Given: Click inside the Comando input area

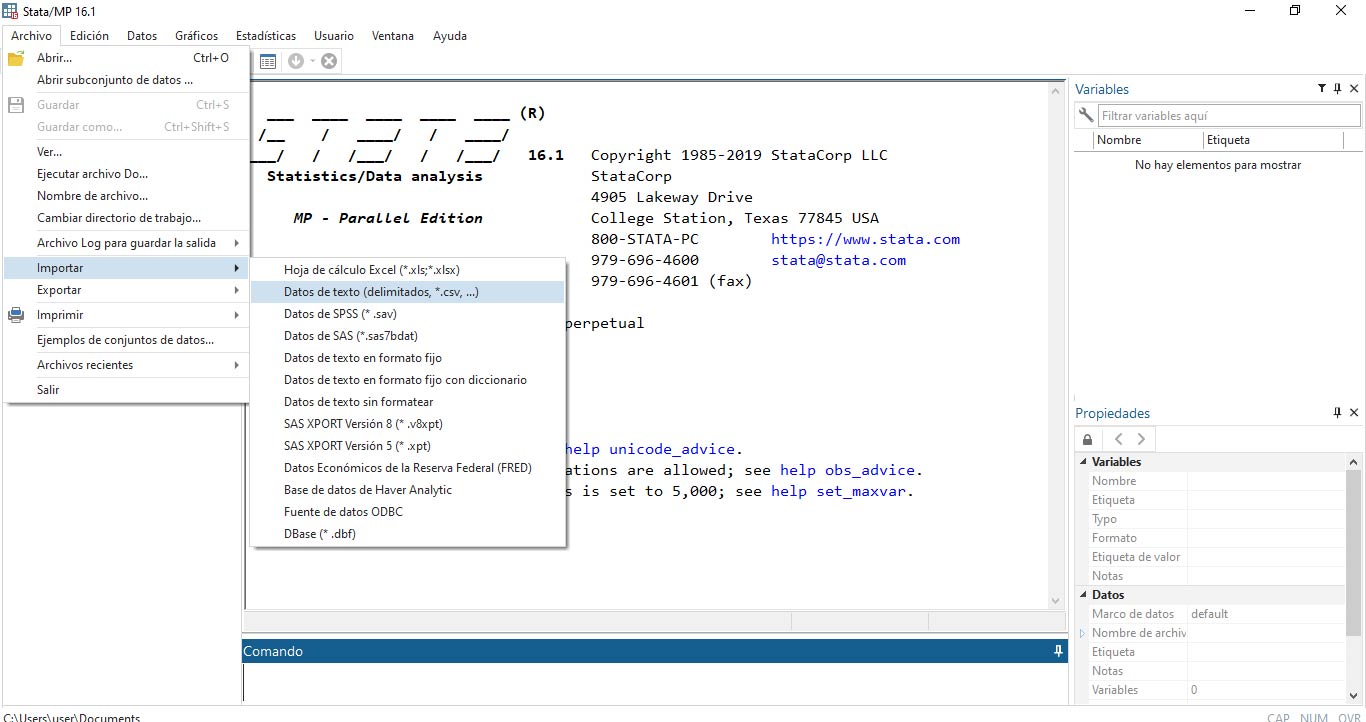Looking at the screenshot, I should (x=655, y=682).
